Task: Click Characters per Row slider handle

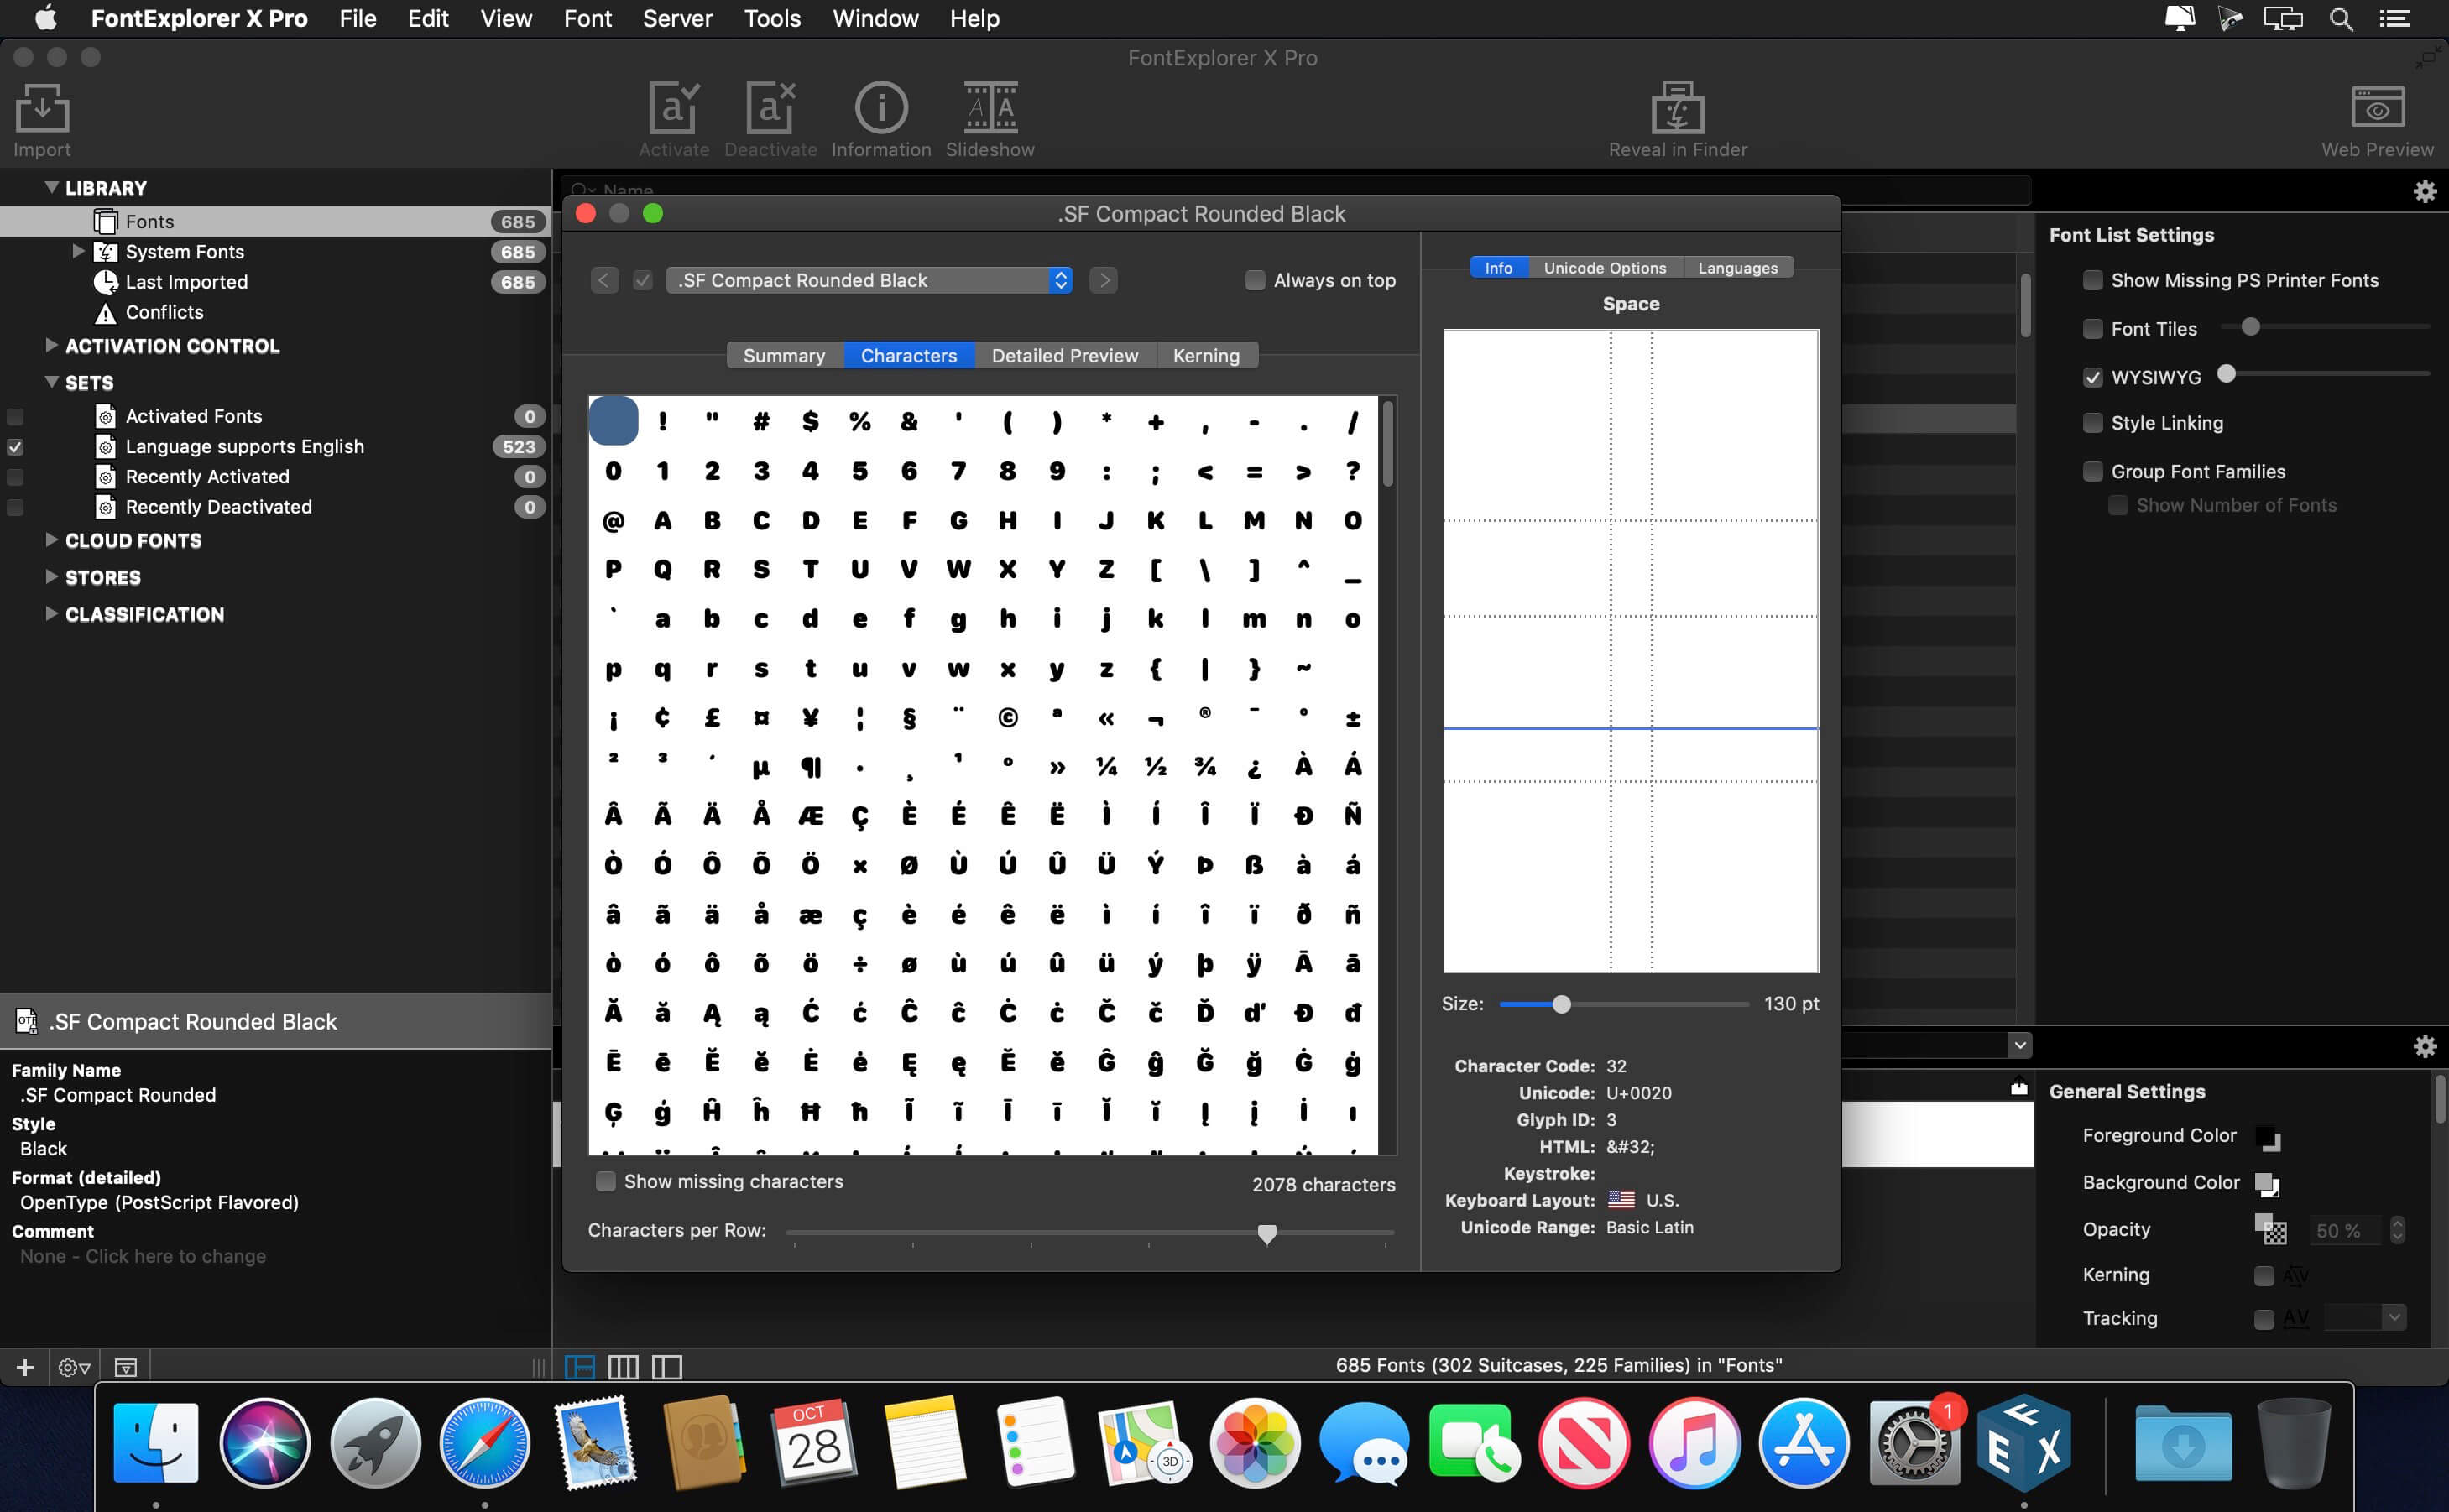Action: [x=1266, y=1234]
